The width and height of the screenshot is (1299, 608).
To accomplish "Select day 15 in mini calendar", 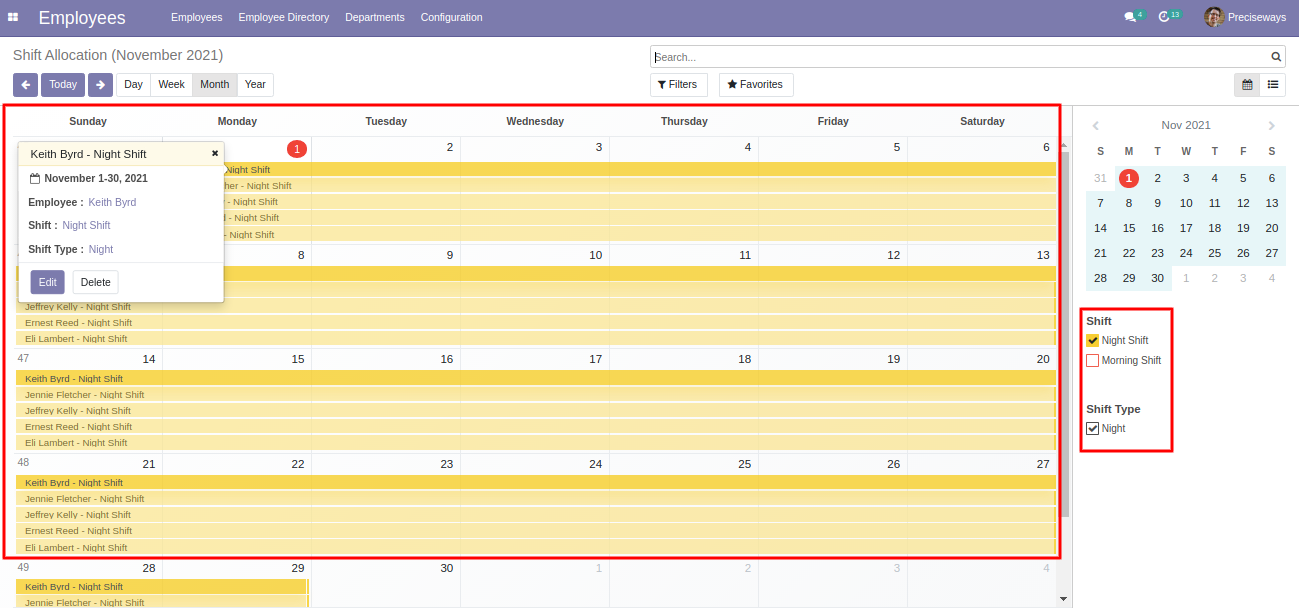I will point(1129,228).
